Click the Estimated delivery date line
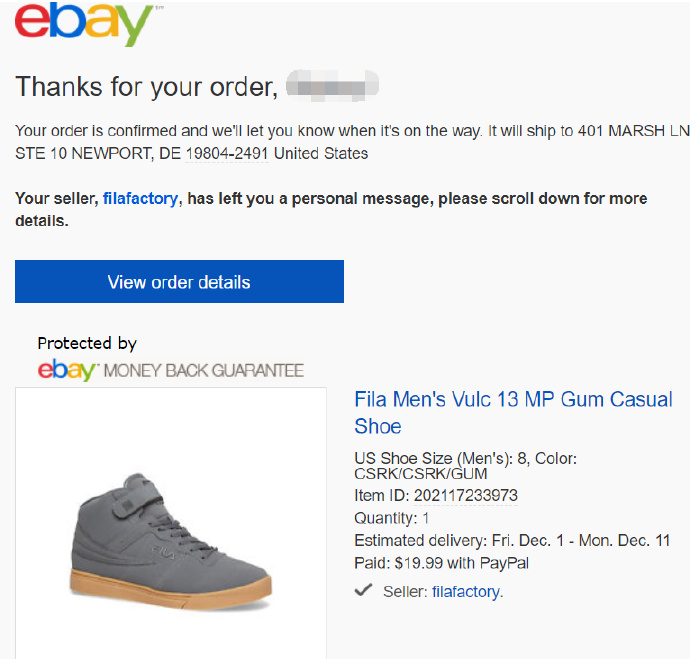Screen dimensions: 690x659 pos(512,541)
